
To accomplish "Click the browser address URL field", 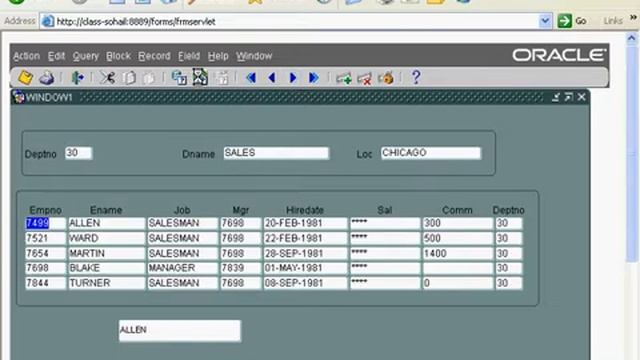I will point(297,21).
